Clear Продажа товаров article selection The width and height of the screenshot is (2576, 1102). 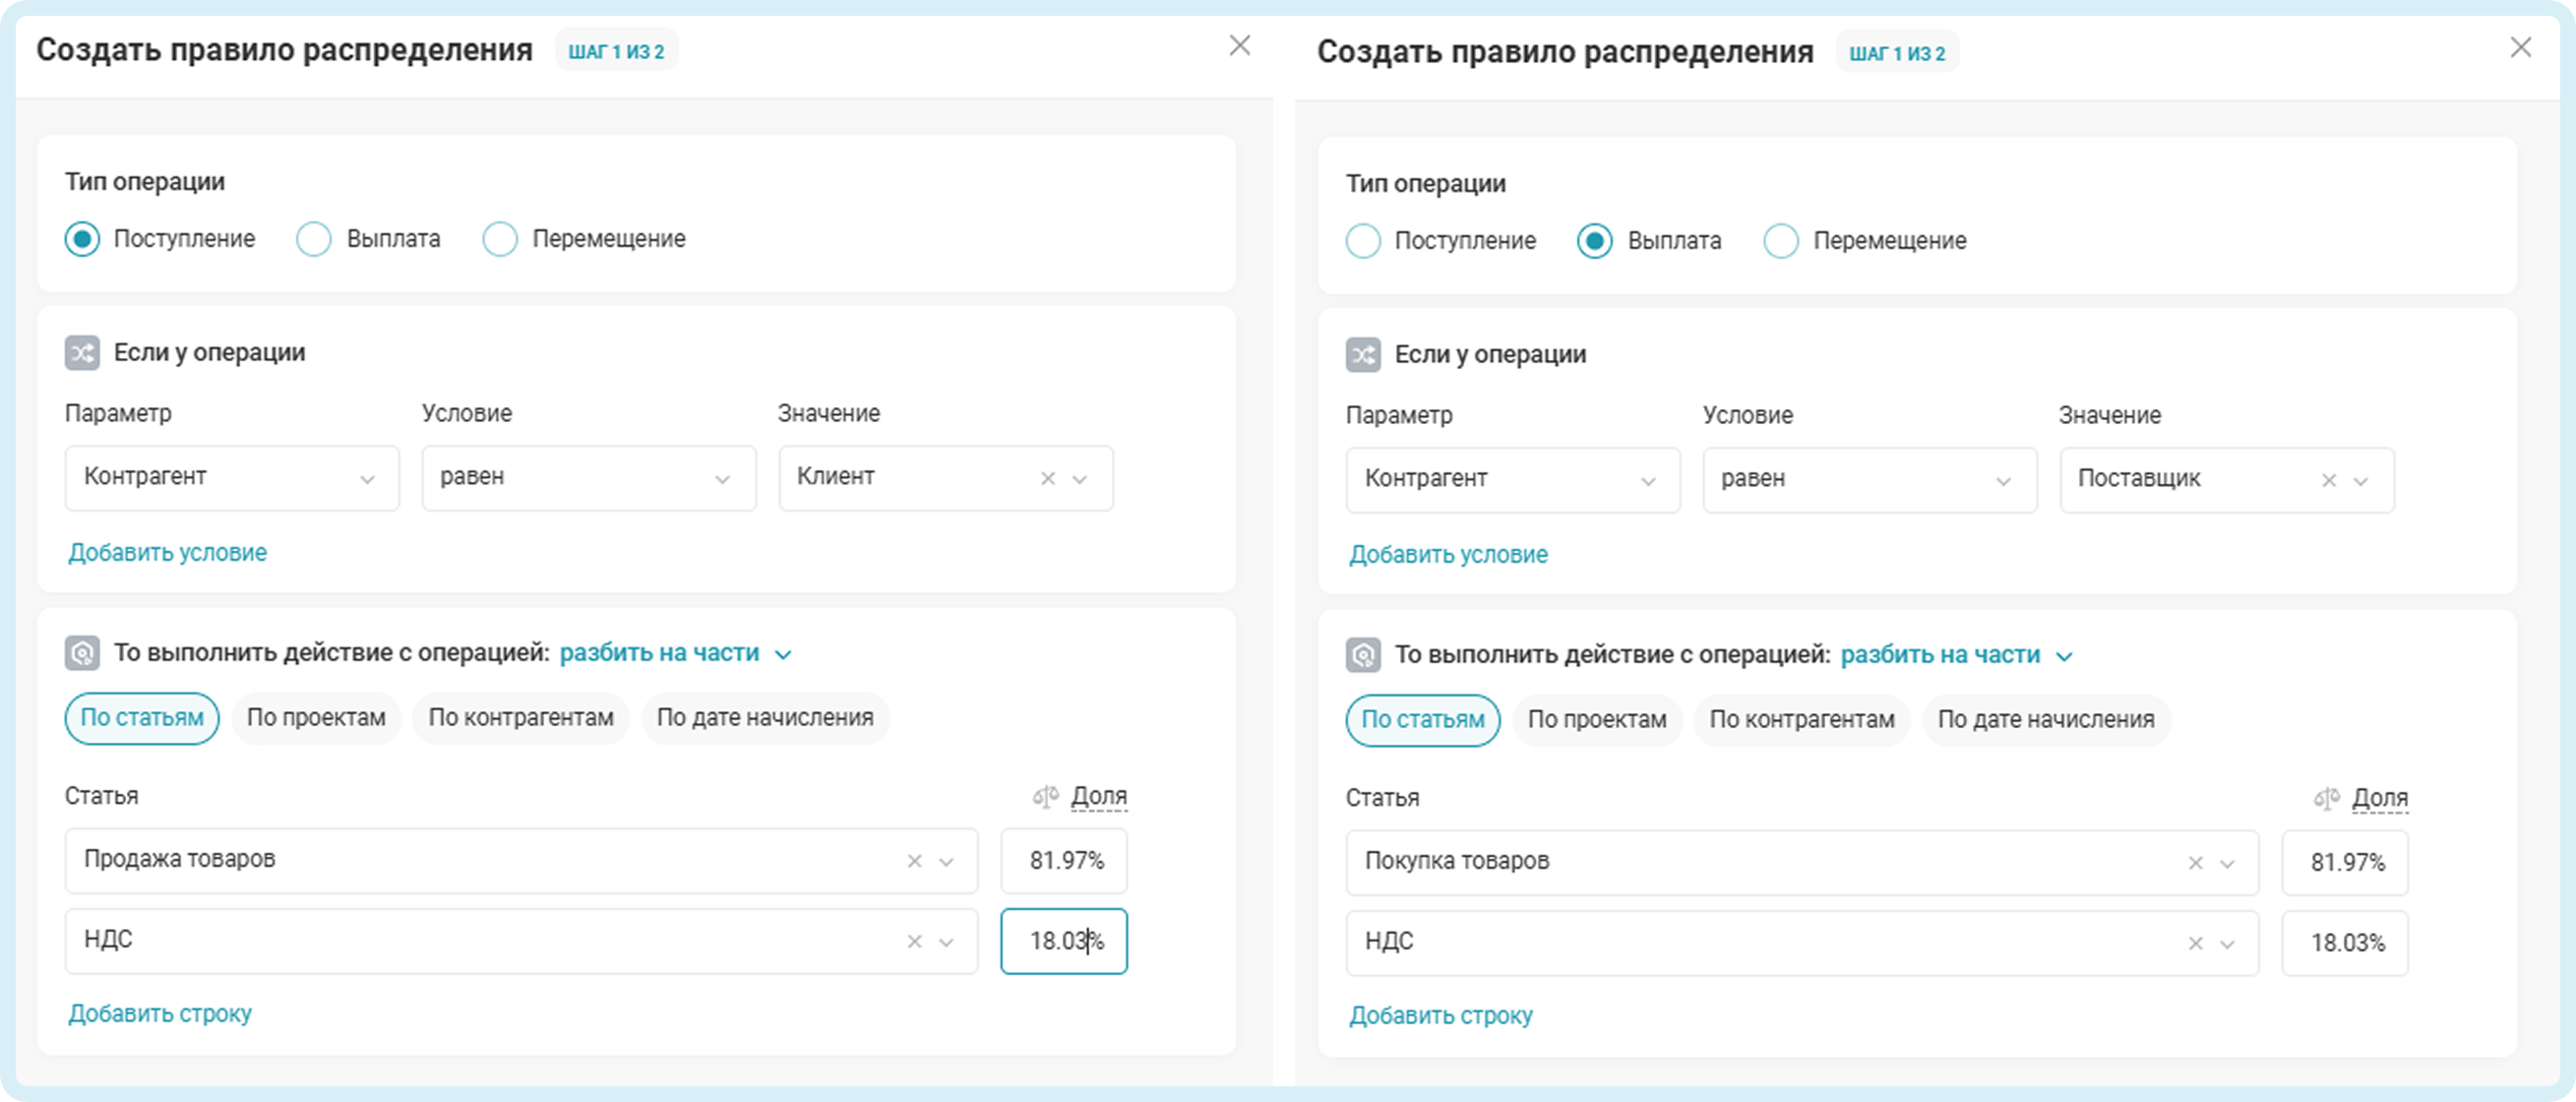click(914, 861)
